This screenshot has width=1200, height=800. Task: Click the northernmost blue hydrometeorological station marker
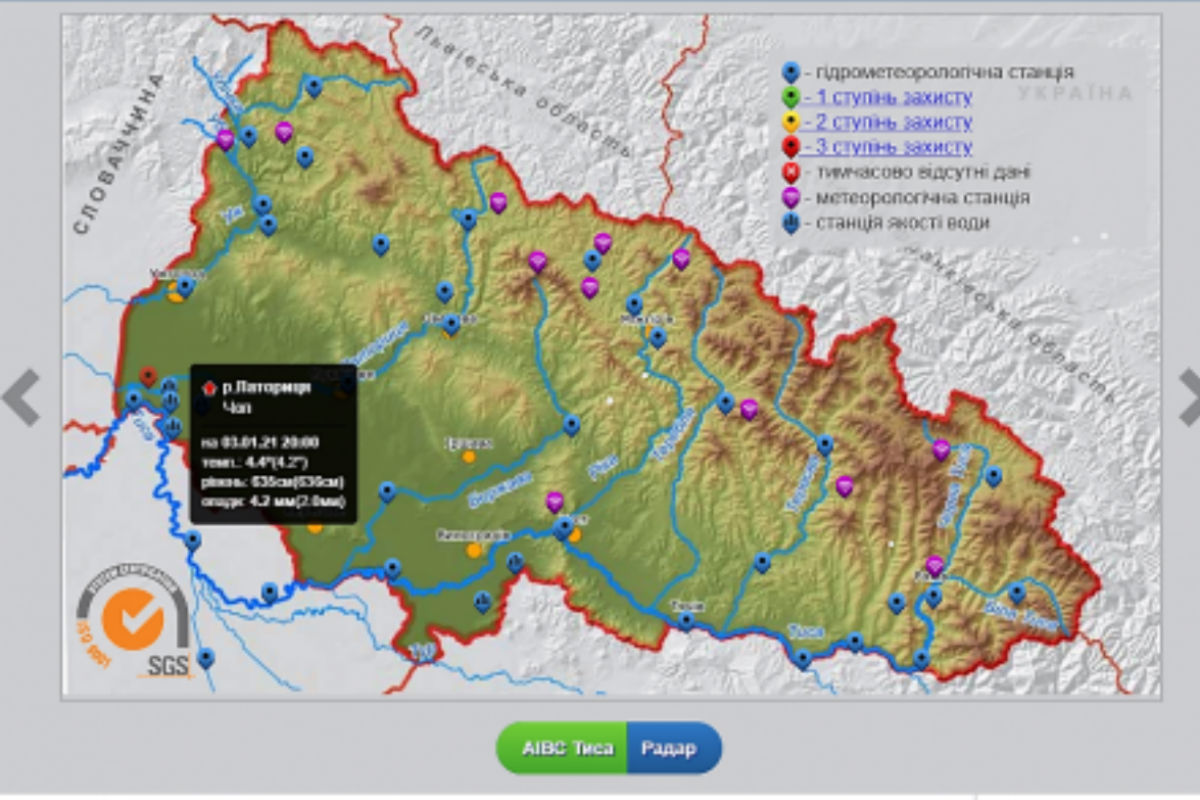[x=314, y=87]
